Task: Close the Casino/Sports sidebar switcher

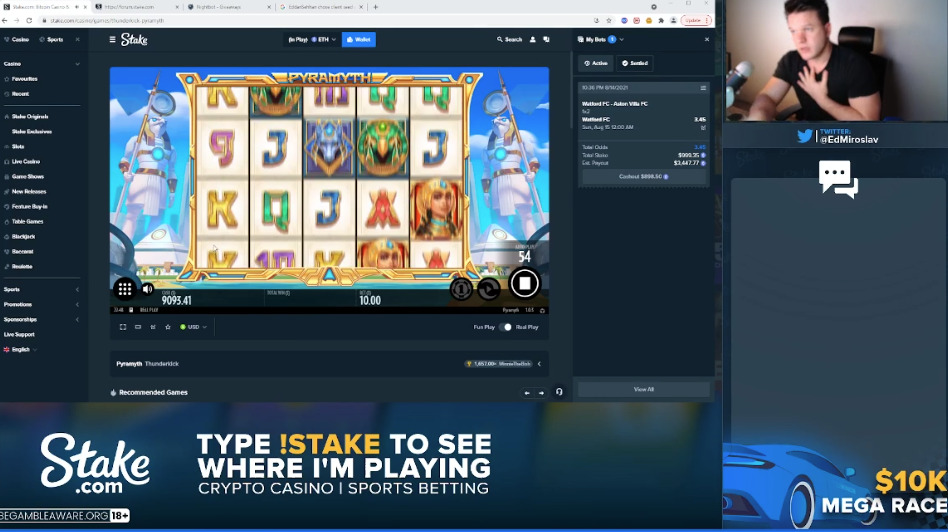Action: click(x=77, y=39)
